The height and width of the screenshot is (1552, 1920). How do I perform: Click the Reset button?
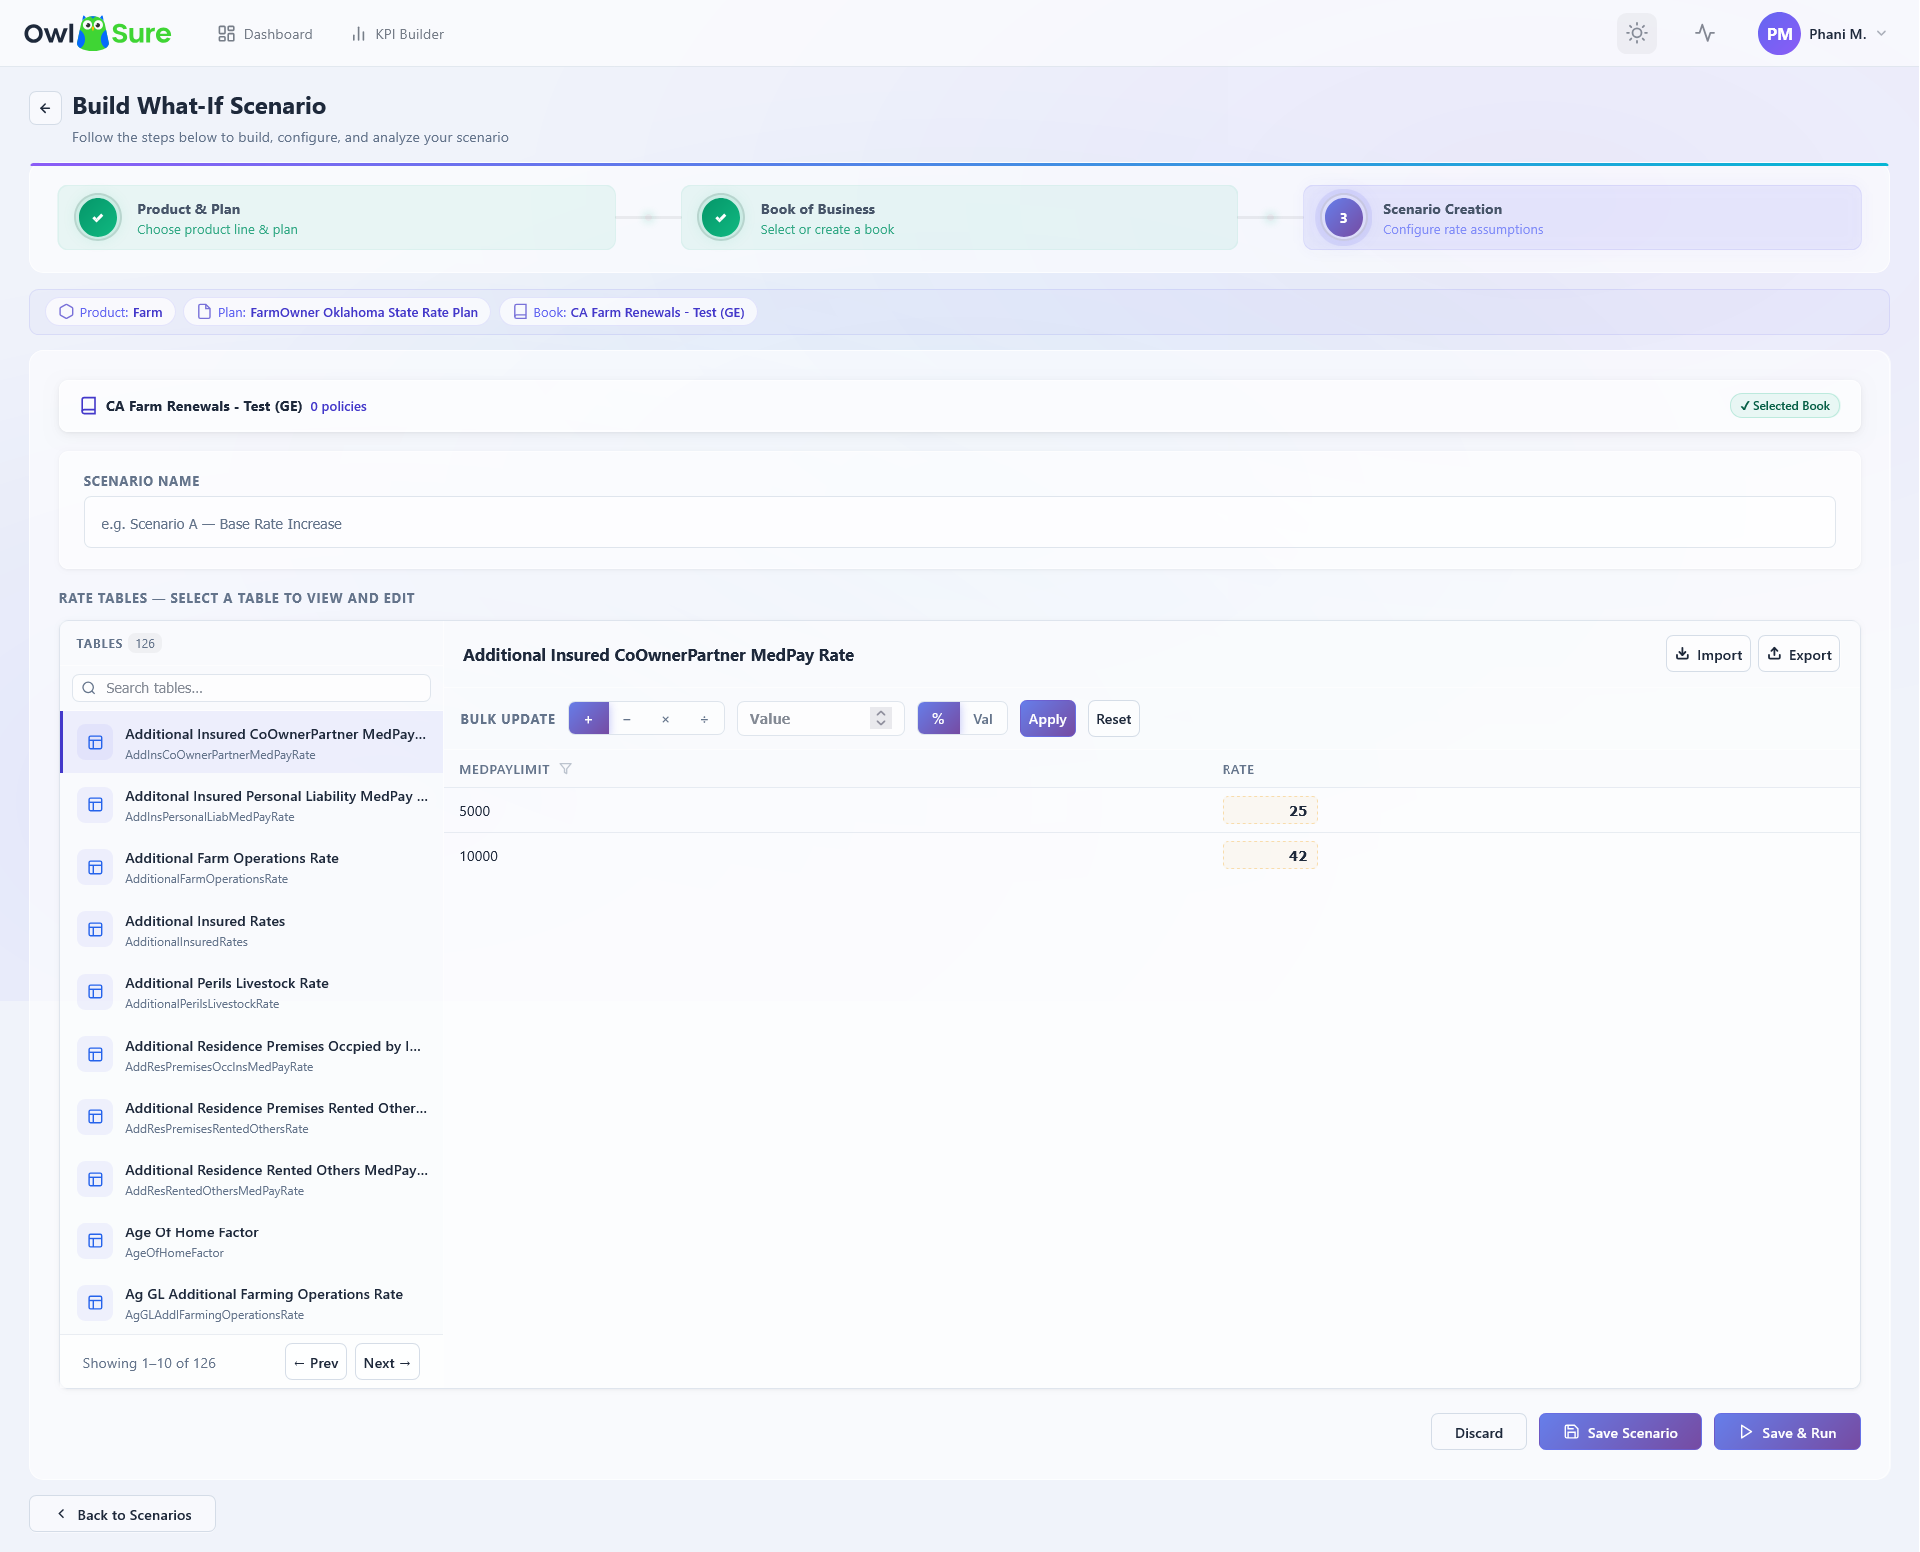point(1113,719)
